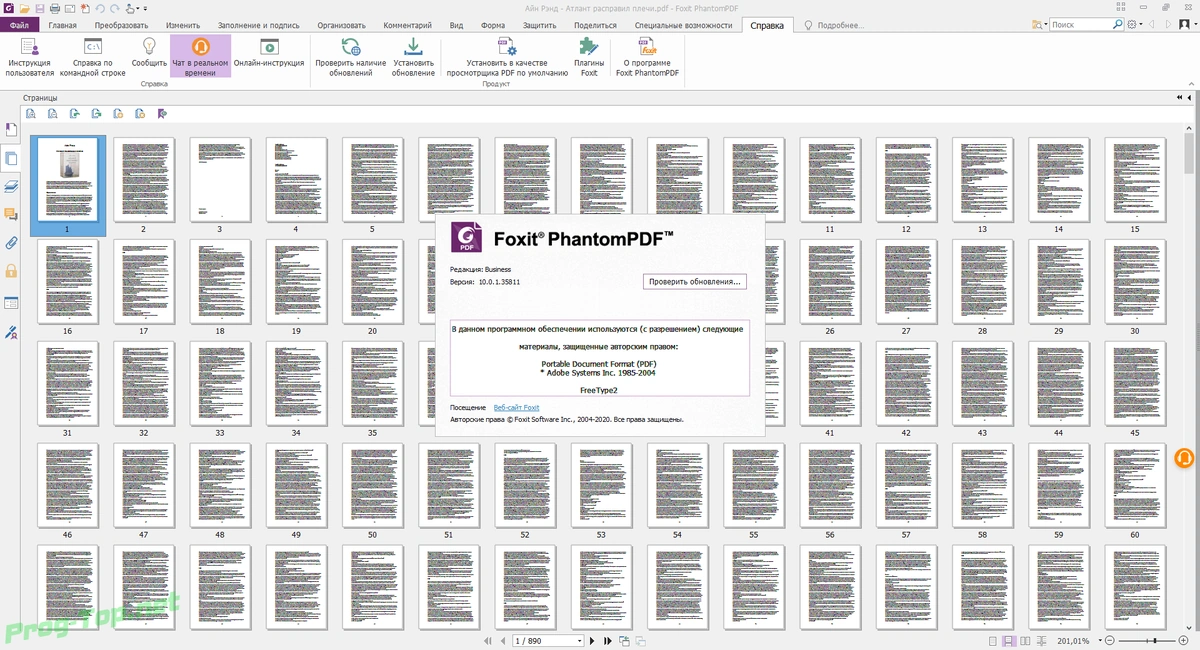Click the Print icon in quick access toolbar
The width and height of the screenshot is (1200, 650).
pyautogui.click(x=55, y=9)
